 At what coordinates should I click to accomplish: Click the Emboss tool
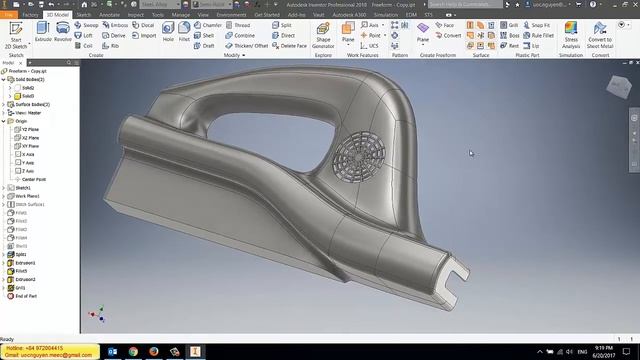[115, 25]
